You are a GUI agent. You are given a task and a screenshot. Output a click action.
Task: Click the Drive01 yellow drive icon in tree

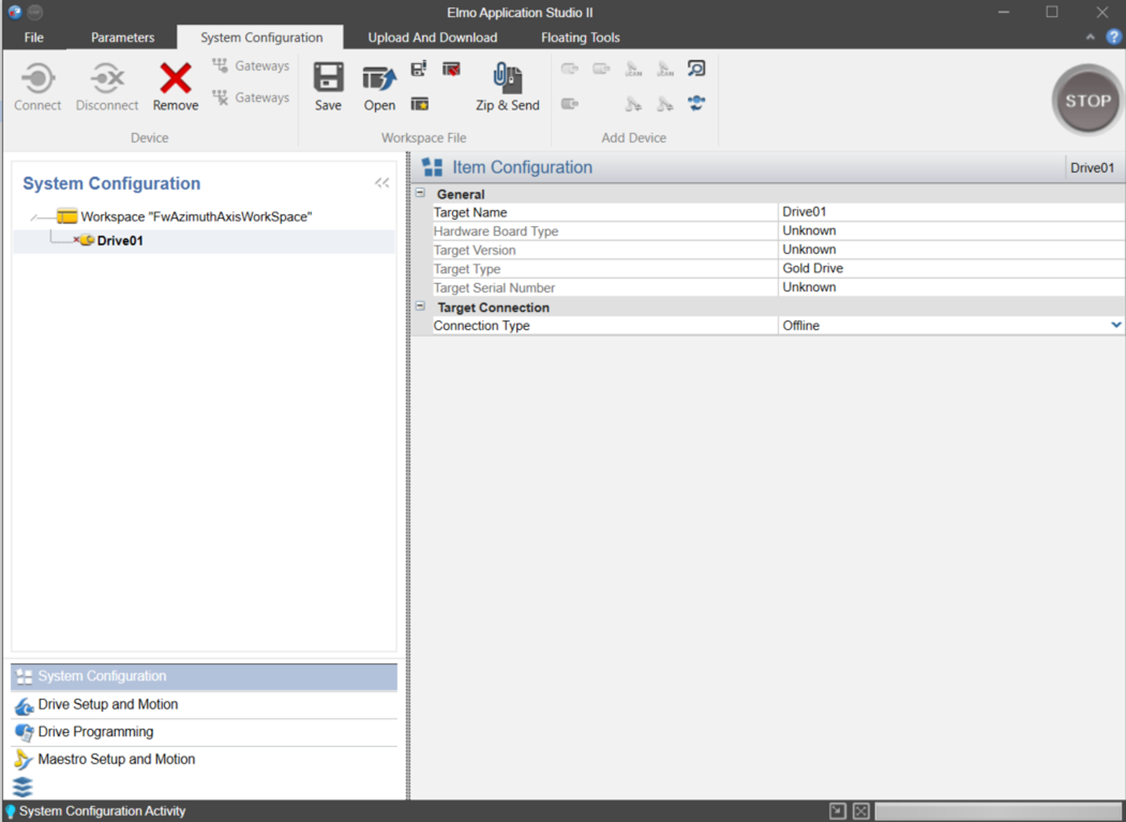tap(87, 240)
